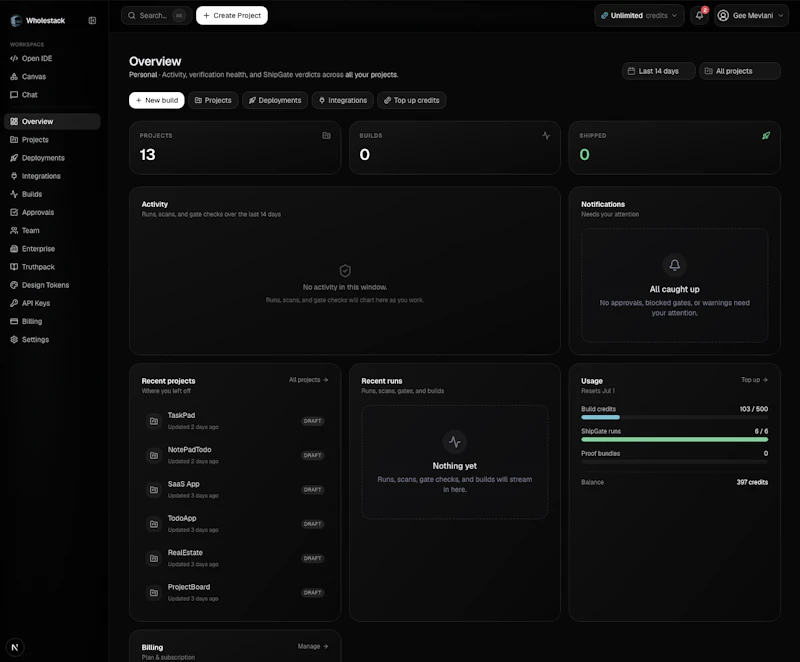Click the DRAFT badge on TodoApp
The width and height of the screenshot is (800, 662).
312,524
